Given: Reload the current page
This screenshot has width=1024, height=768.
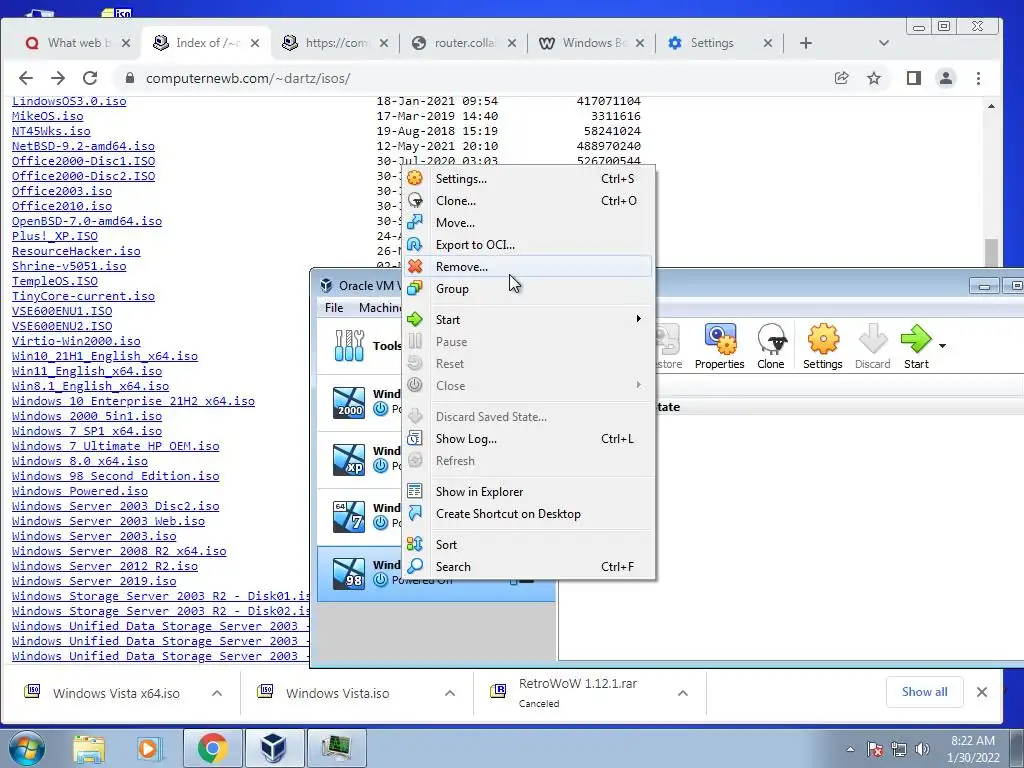Looking at the screenshot, I should (90, 78).
